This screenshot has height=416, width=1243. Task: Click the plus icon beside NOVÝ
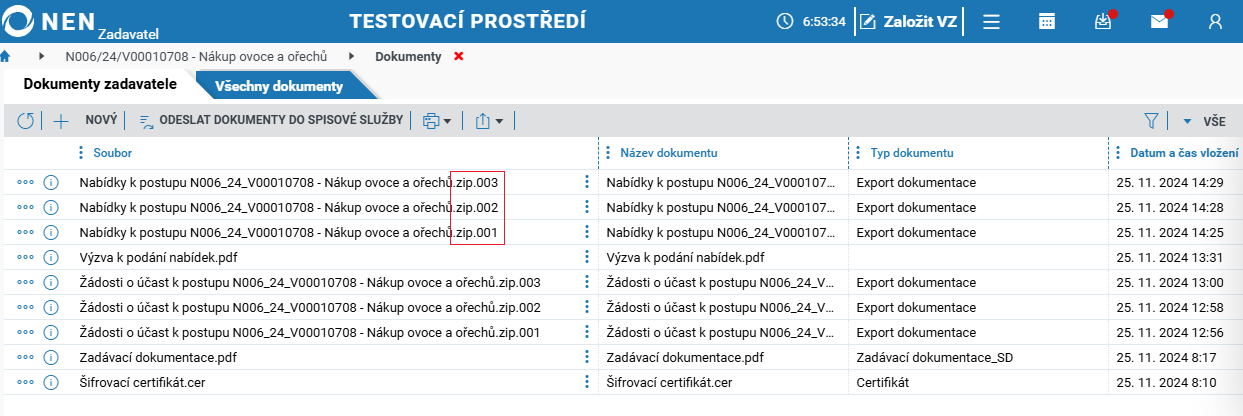coord(61,121)
